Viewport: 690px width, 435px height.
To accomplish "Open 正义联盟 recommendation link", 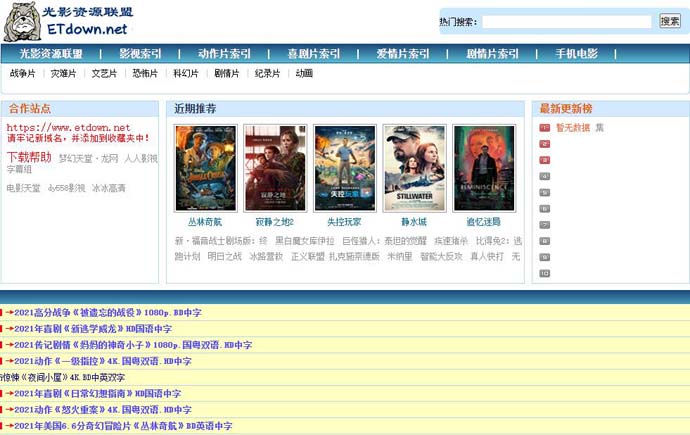I will pos(308,256).
